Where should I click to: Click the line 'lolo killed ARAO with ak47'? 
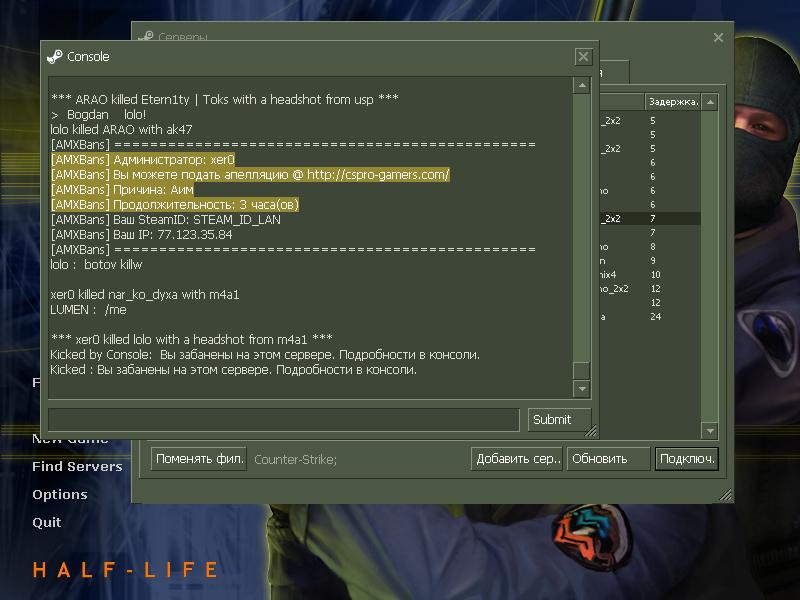(121, 130)
